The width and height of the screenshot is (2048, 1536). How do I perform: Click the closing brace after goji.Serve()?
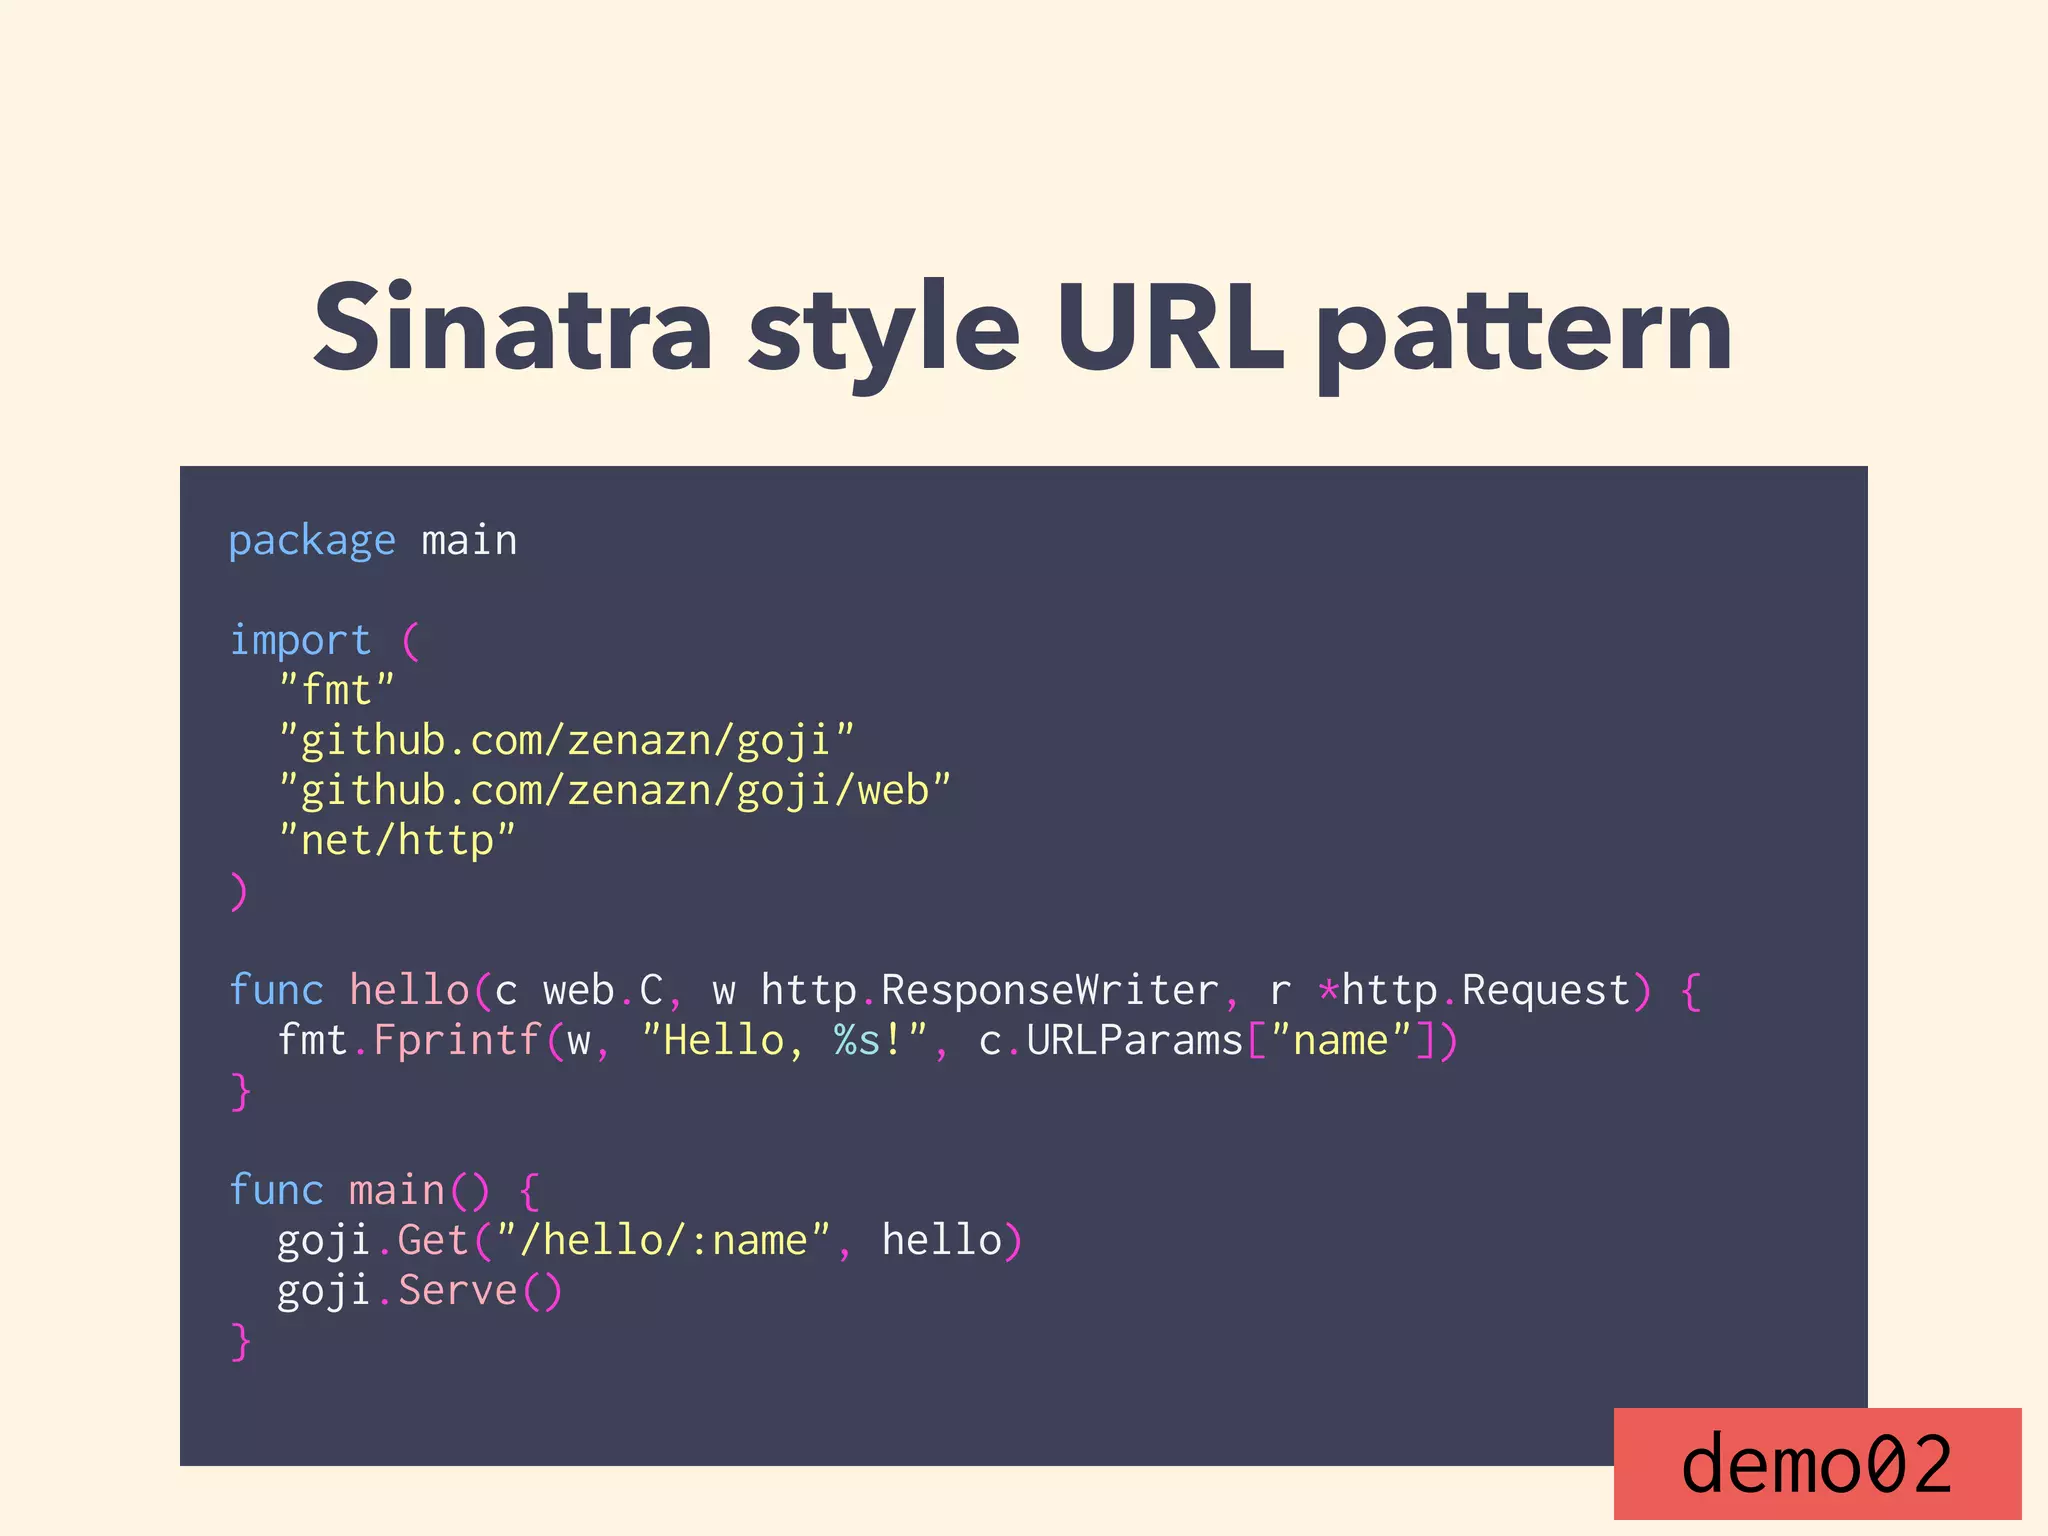coord(240,1341)
